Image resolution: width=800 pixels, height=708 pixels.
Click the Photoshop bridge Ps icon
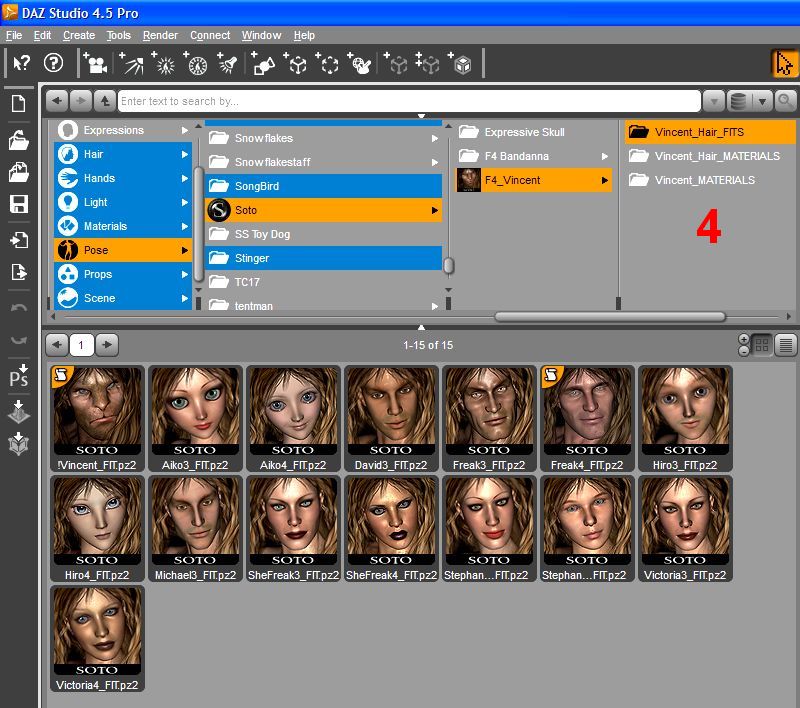pyautogui.click(x=18, y=376)
